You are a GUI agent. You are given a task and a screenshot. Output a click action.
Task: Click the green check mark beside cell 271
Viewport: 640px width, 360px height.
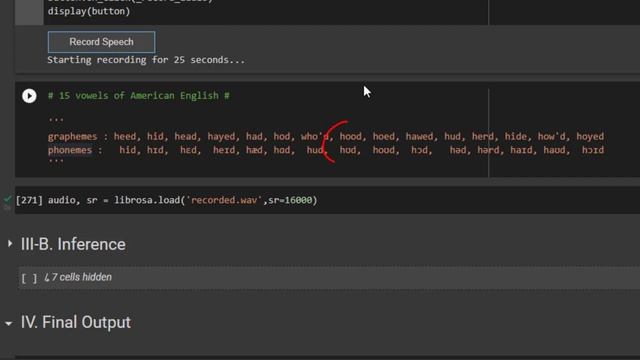pyautogui.click(x=7, y=199)
